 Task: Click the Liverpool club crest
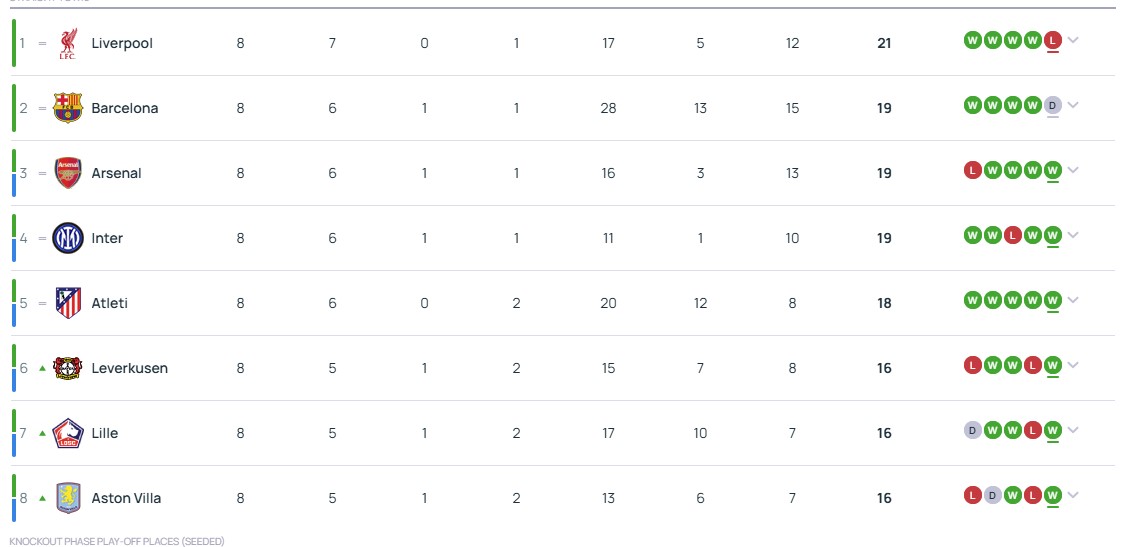click(68, 43)
